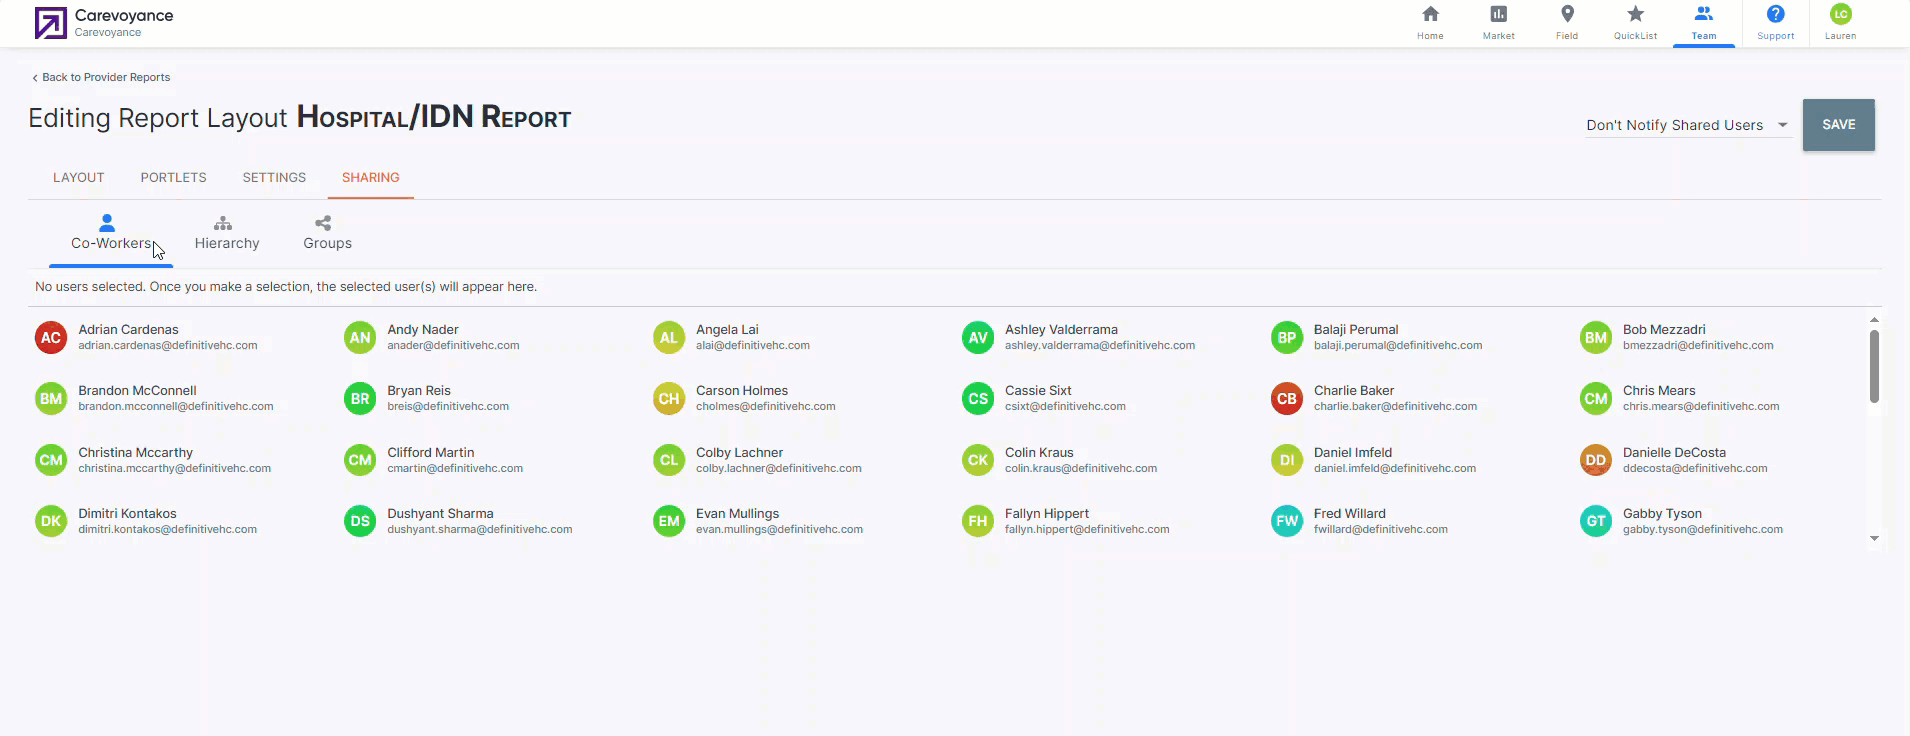Click the Dushyant Sharma name
The width and height of the screenshot is (1910, 736).
[x=441, y=514]
